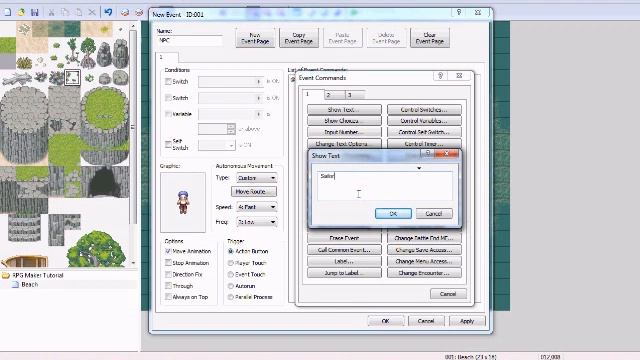Click the Control Switches command button

point(424,110)
